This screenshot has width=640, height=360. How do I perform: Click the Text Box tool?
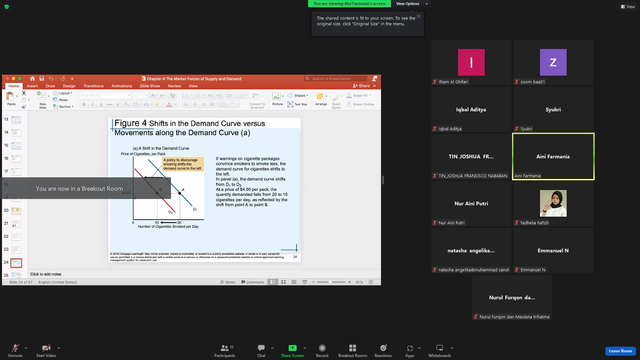click(297, 104)
